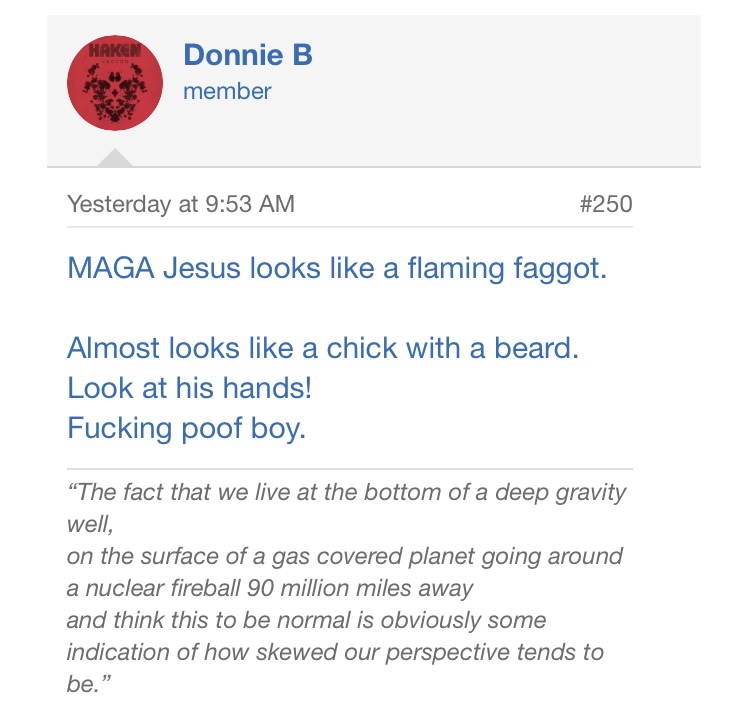Click the black inkblot figure in avatar
The height and width of the screenshot is (709, 749).
(115, 93)
